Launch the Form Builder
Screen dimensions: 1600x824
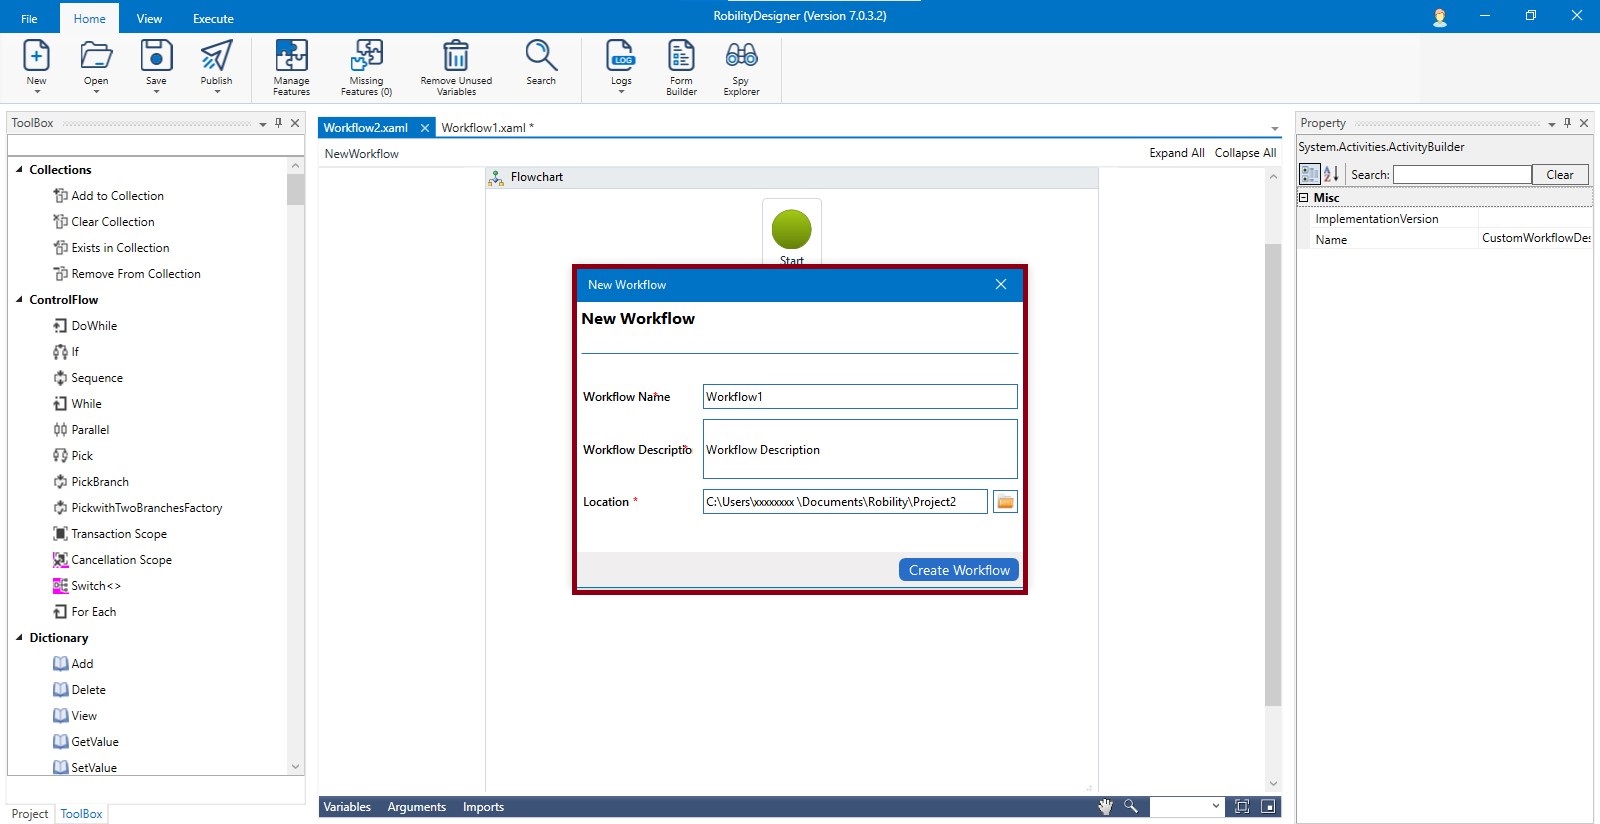pos(681,67)
